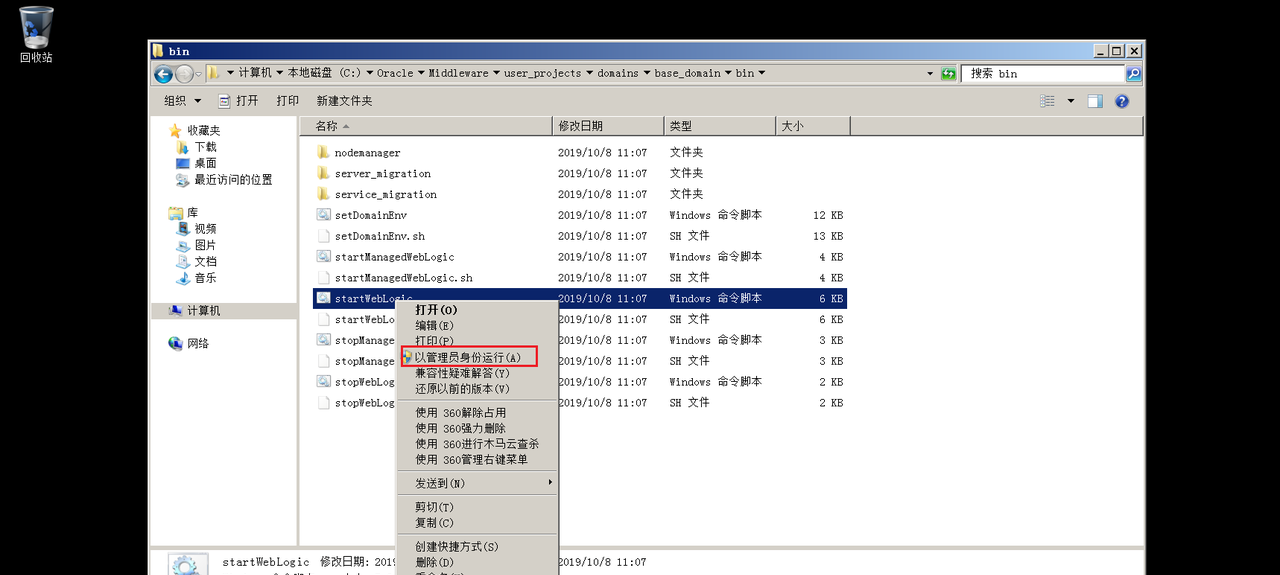Select 网络 in the navigation pane
Image resolution: width=1280 pixels, height=575 pixels.
coord(198,344)
